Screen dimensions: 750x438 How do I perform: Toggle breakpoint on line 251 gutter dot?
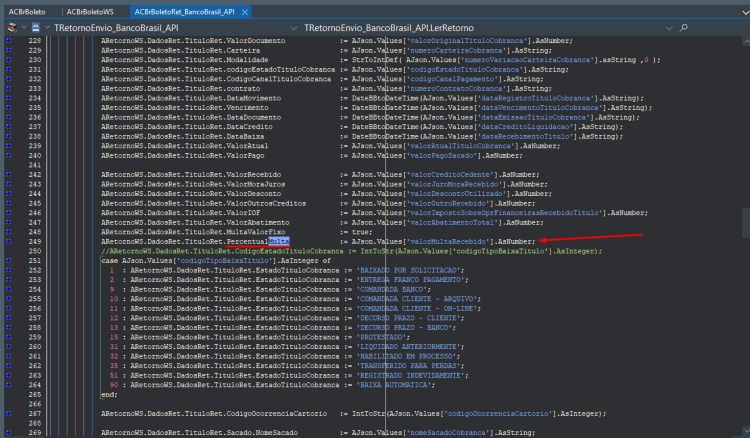point(9,261)
